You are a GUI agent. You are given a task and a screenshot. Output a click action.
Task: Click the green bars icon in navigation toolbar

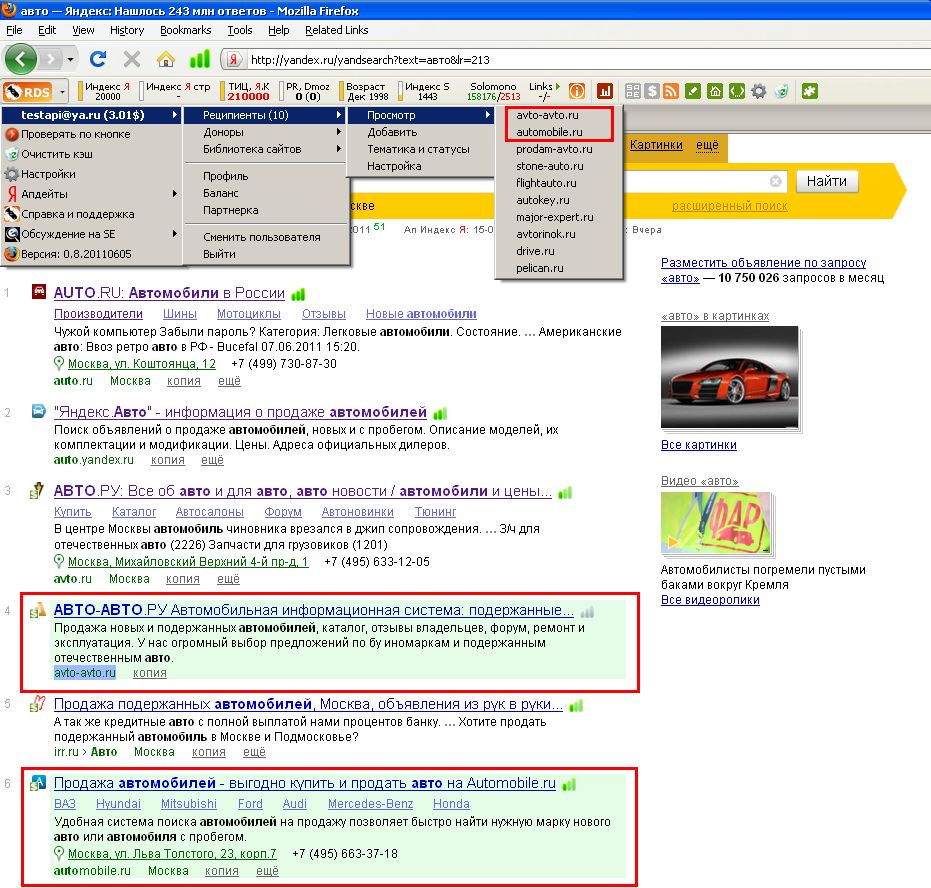click(x=200, y=59)
